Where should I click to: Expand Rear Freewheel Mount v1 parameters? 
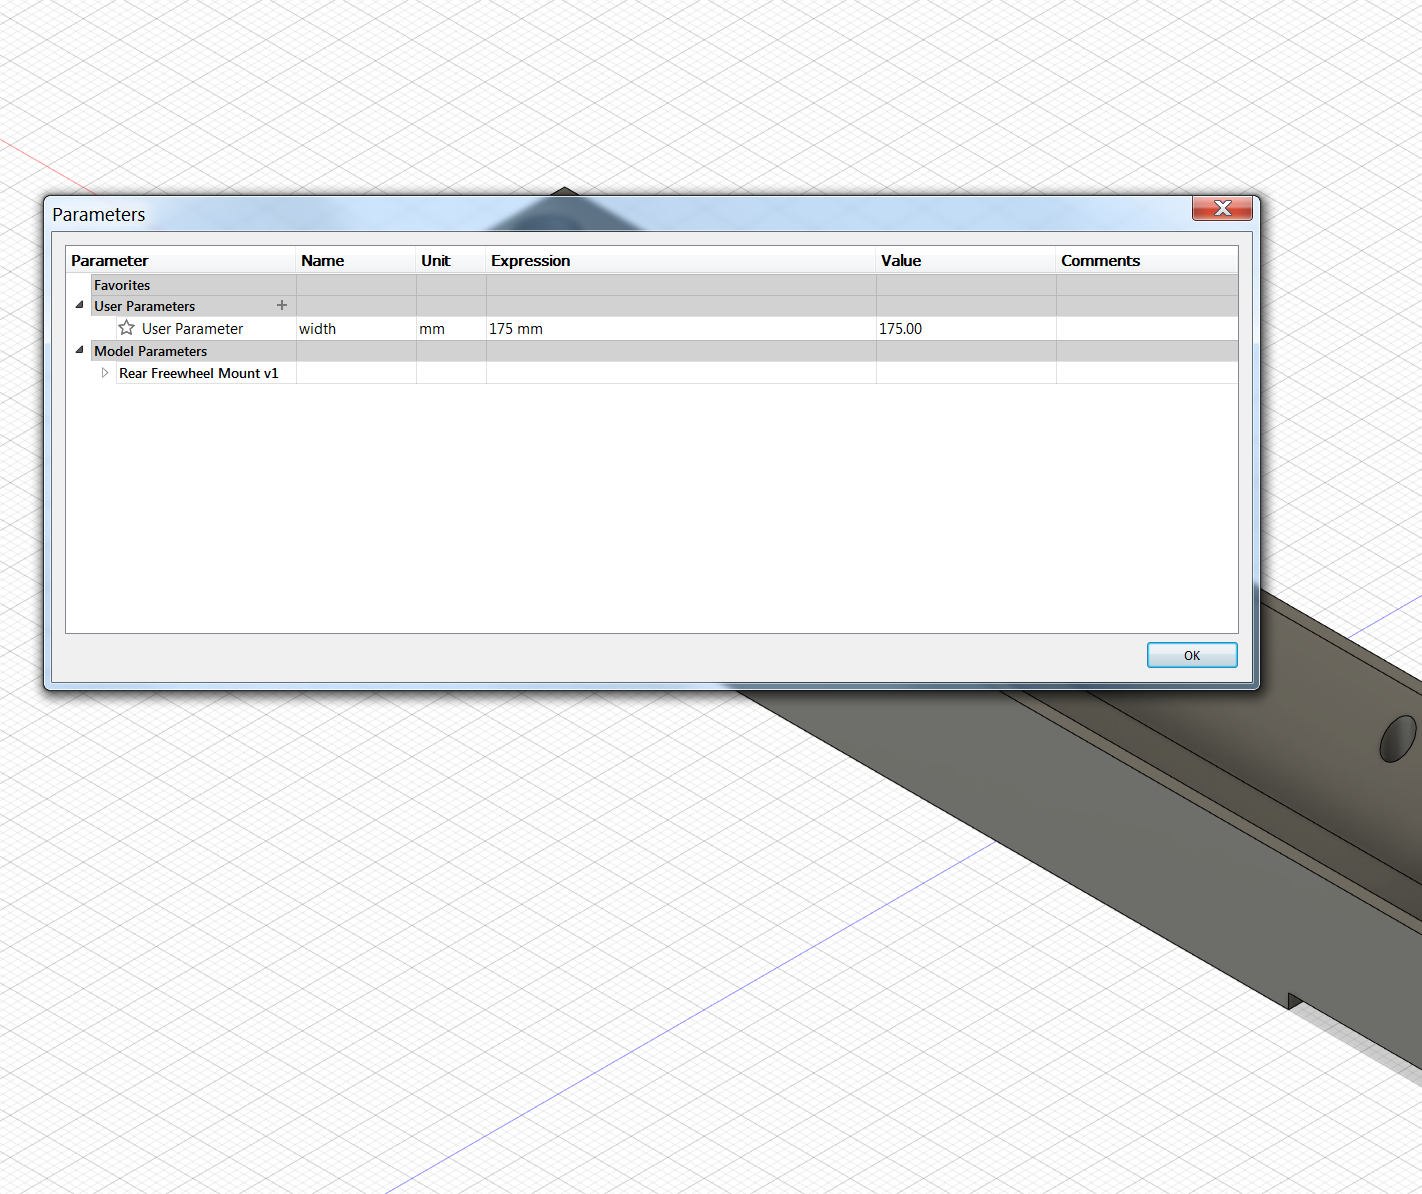105,372
